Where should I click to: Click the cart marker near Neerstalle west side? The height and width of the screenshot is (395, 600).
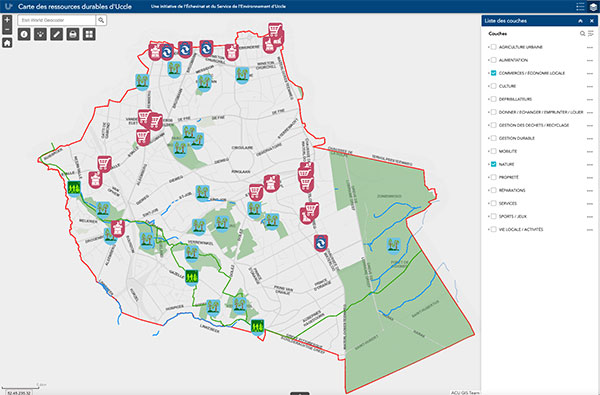click(x=104, y=164)
